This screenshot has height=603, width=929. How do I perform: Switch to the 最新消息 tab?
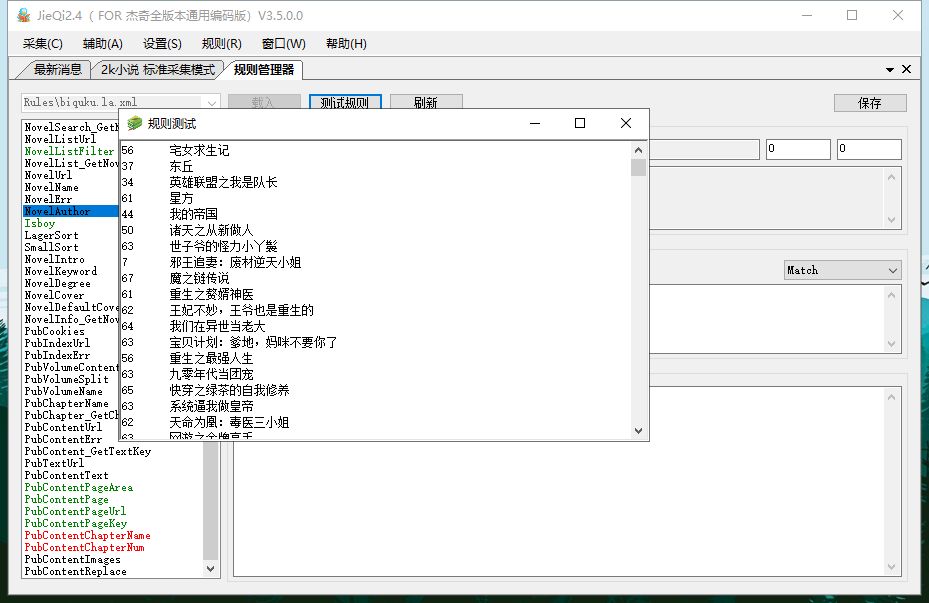[x=57, y=70]
